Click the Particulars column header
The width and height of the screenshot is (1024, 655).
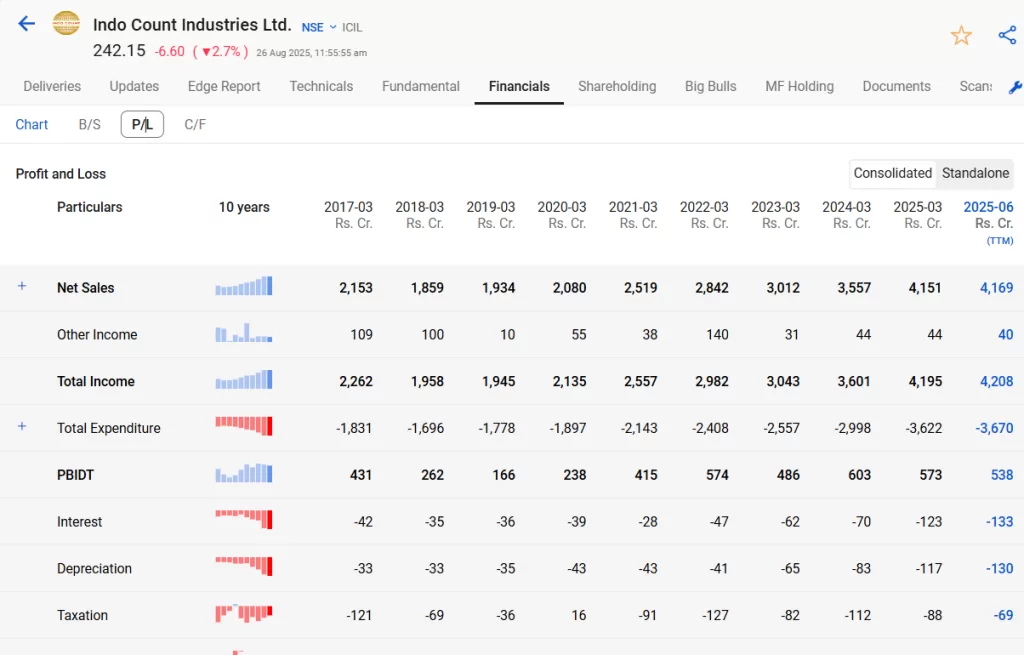(x=89, y=207)
